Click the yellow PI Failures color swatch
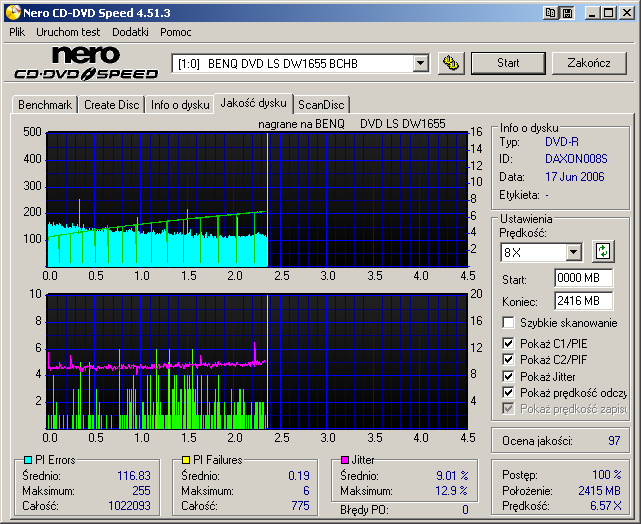The width and height of the screenshot is (641, 524). [x=186, y=460]
